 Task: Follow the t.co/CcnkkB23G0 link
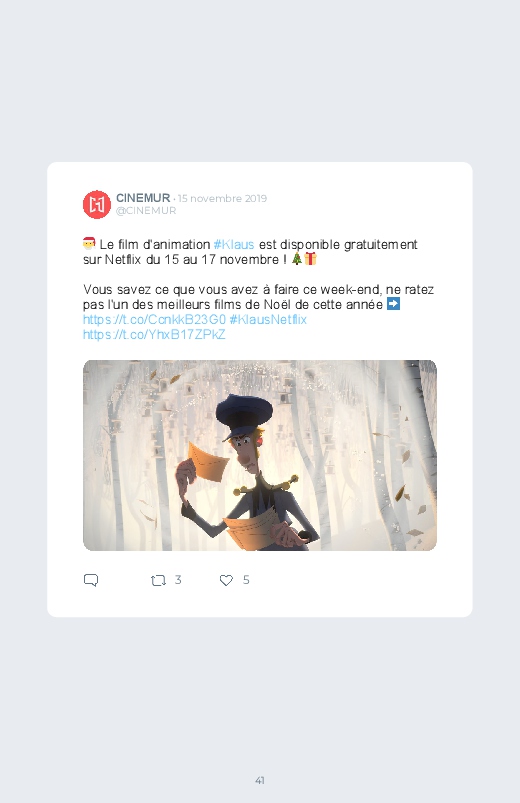pos(154,320)
